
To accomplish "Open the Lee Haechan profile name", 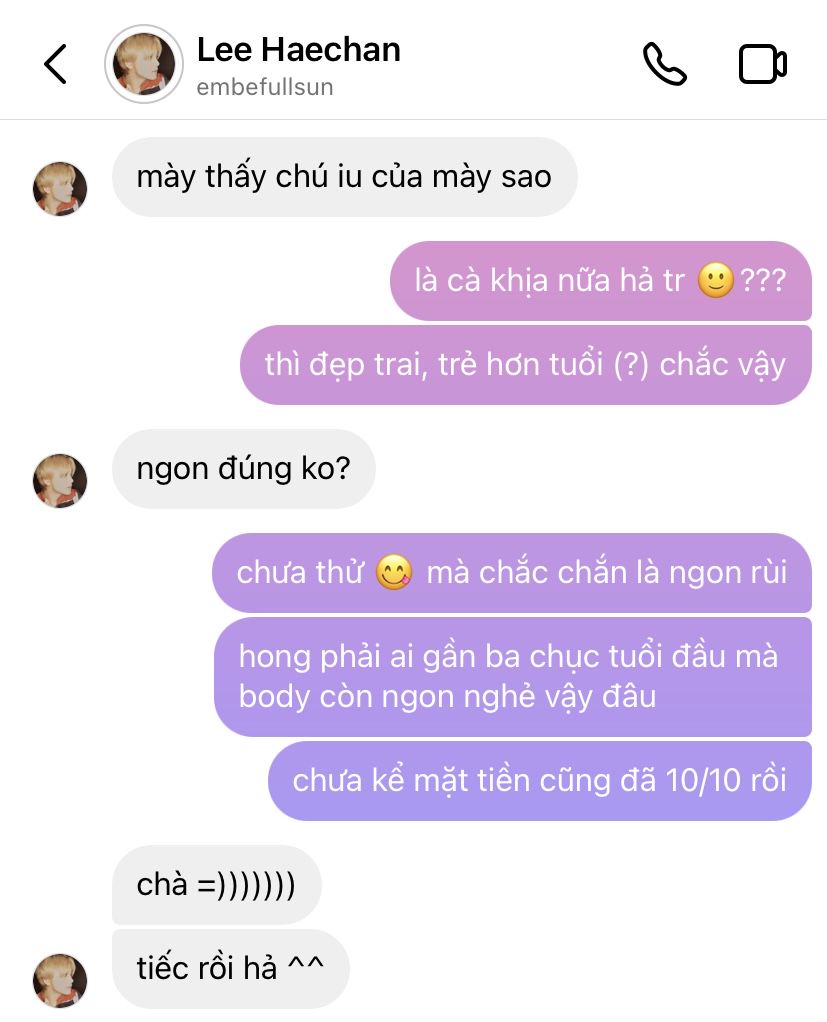I will tap(298, 50).
